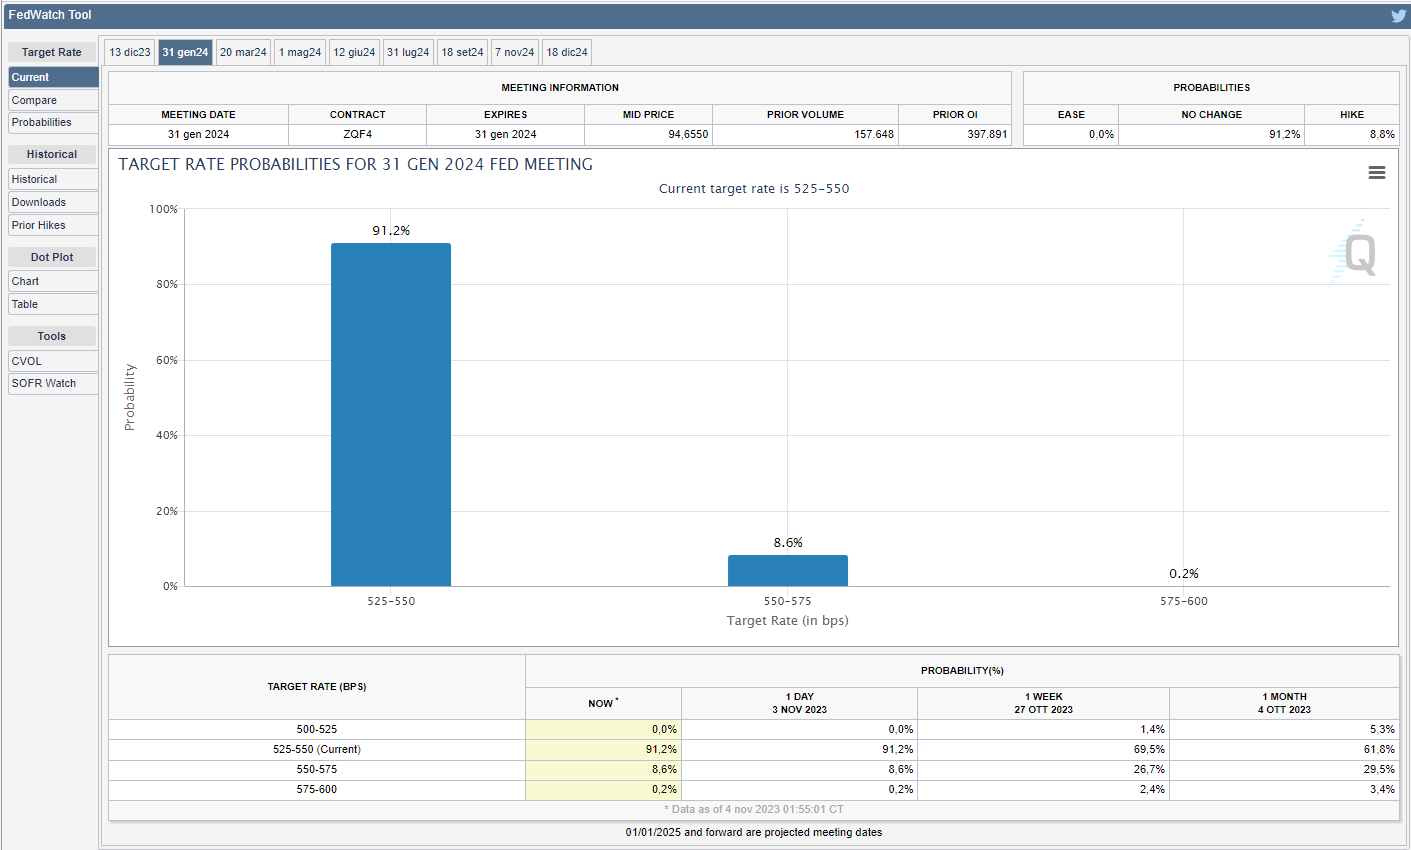Open the Downloads sidebar link
1411x850 pixels.
click(x=52, y=202)
